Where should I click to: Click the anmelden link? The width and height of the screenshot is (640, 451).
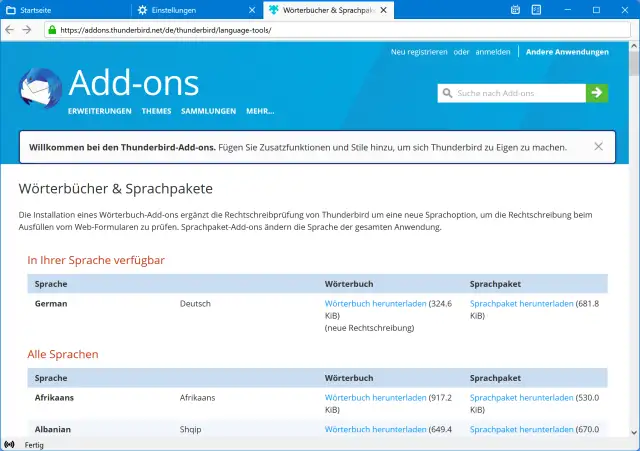493,52
